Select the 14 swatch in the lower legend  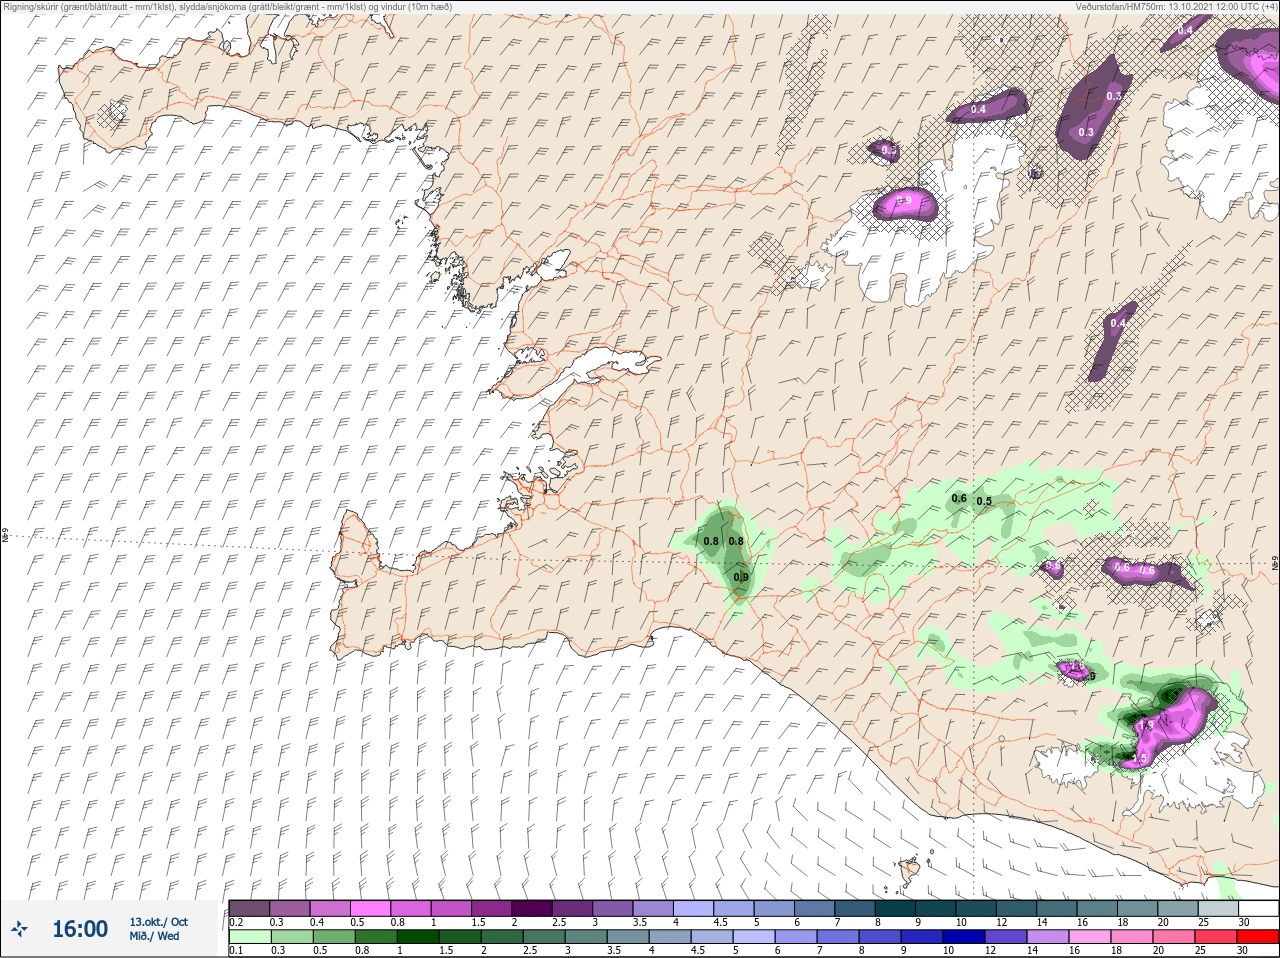(x=1047, y=937)
